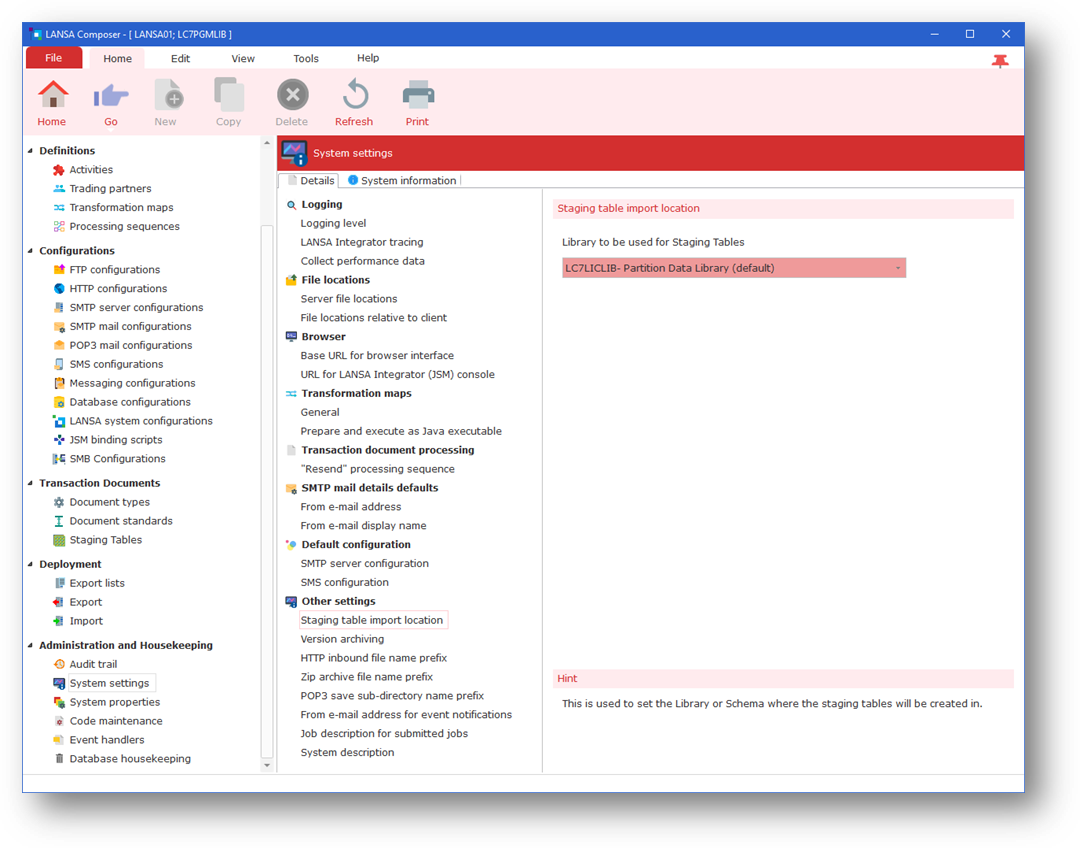The image size is (1080, 848).
Task: Select Server file locations setting
Action: point(349,299)
